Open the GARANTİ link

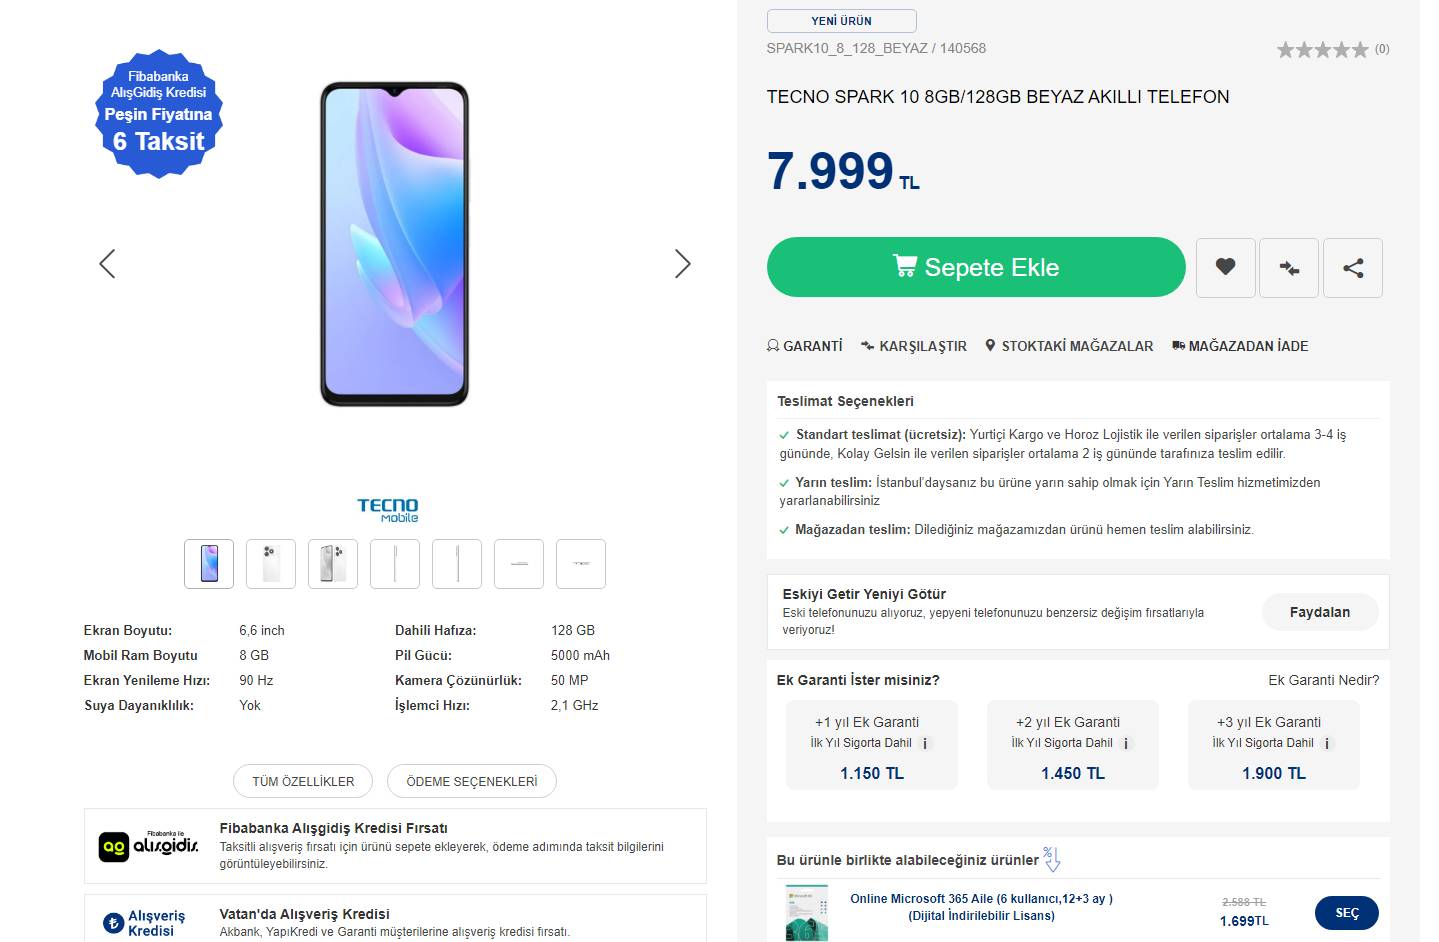(805, 346)
